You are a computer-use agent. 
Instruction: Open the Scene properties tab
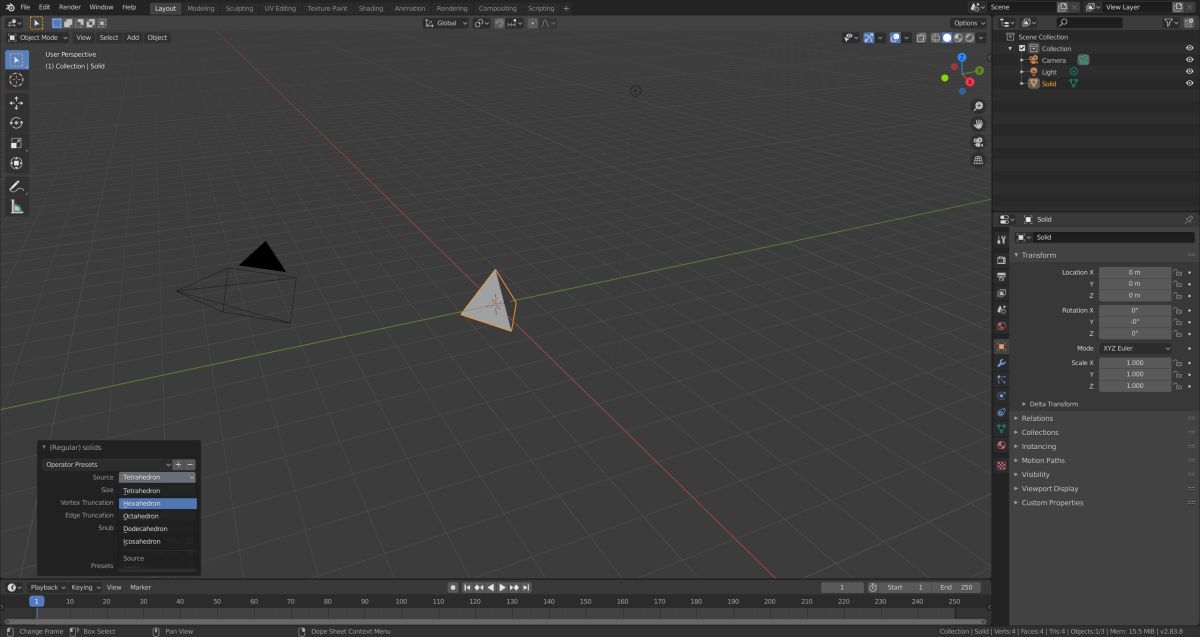click(1001, 310)
